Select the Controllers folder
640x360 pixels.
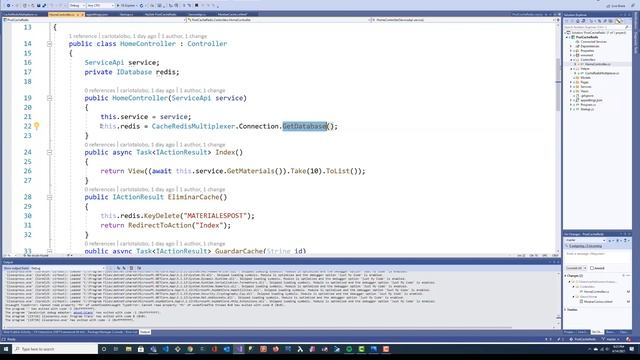click(588, 60)
